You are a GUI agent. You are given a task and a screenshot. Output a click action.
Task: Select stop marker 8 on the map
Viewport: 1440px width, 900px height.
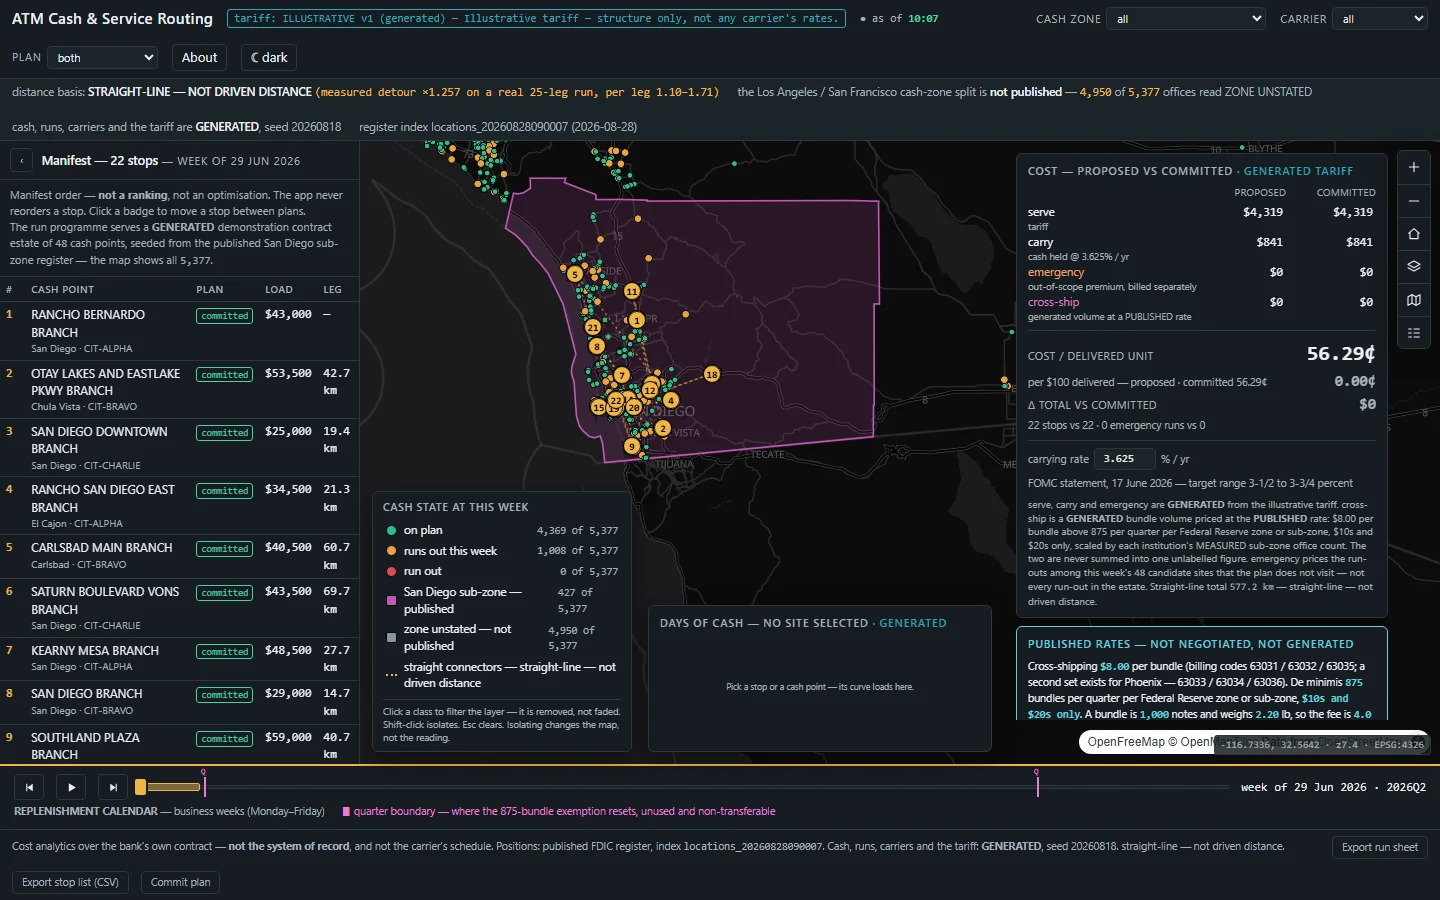pyautogui.click(x=597, y=346)
